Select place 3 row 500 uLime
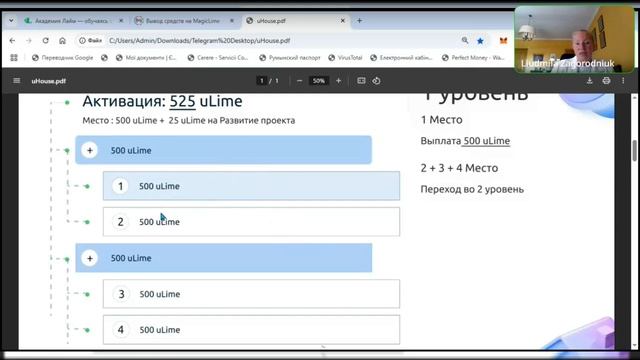Screen dimensions: 640x360 click(x=251, y=293)
